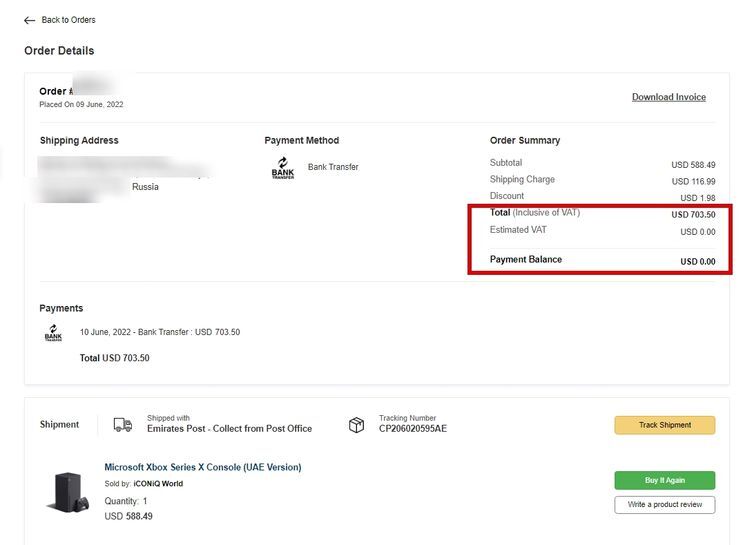Click Emirates Post - Collect from Post Office
The width and height of the screenshot is (743, 545).
pos(229,429)
